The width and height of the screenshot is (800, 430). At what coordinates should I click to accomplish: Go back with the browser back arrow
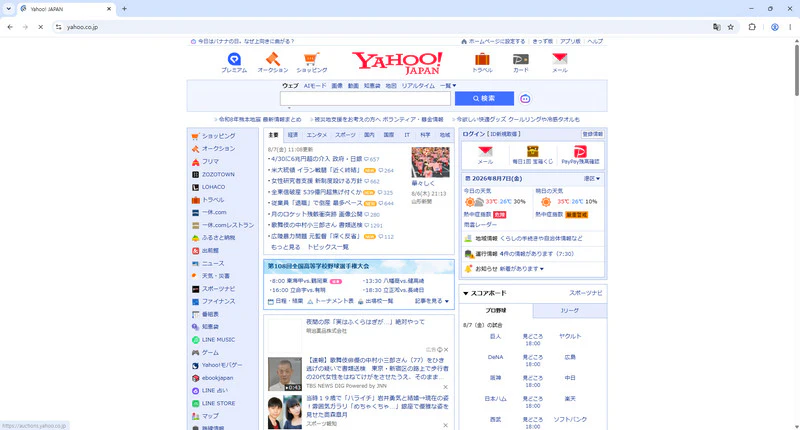tap(10, 27)
